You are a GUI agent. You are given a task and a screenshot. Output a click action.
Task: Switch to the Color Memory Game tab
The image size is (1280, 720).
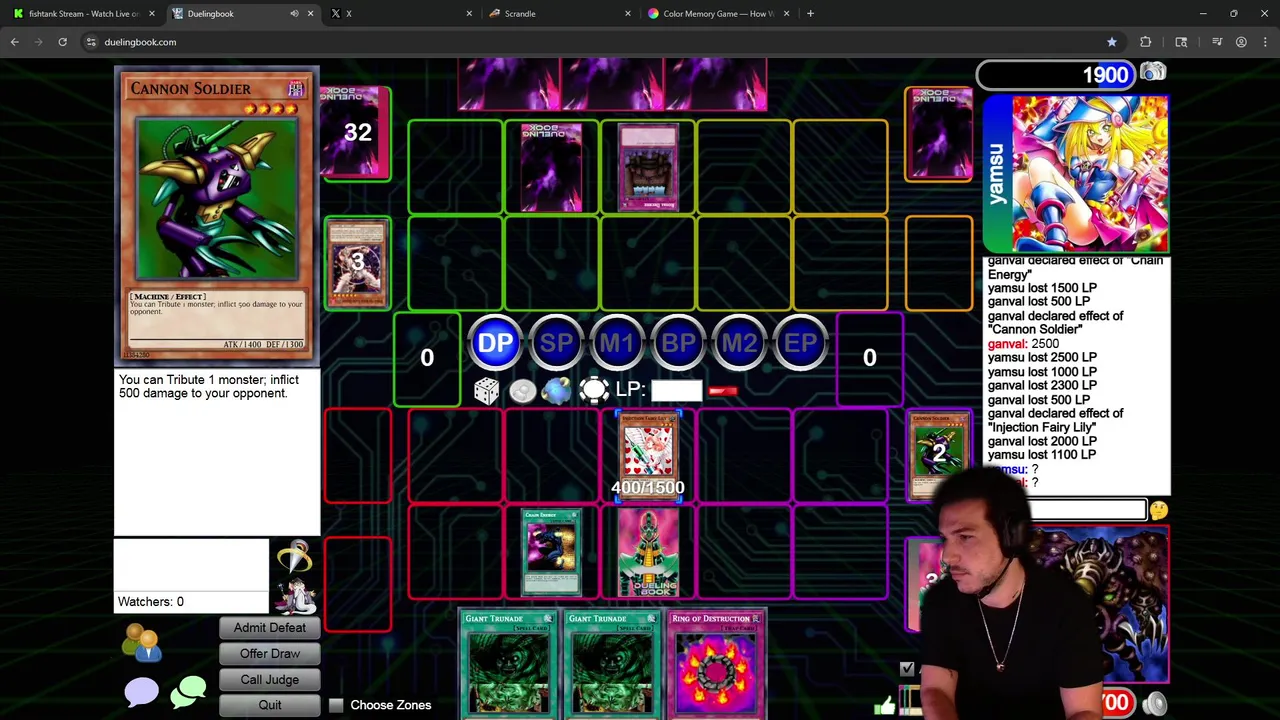pos(718,14)
